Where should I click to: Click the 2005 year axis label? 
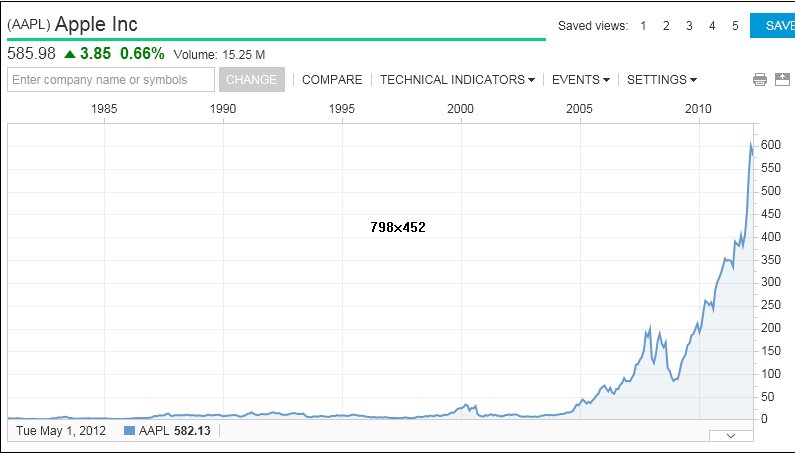click(580, 109)
